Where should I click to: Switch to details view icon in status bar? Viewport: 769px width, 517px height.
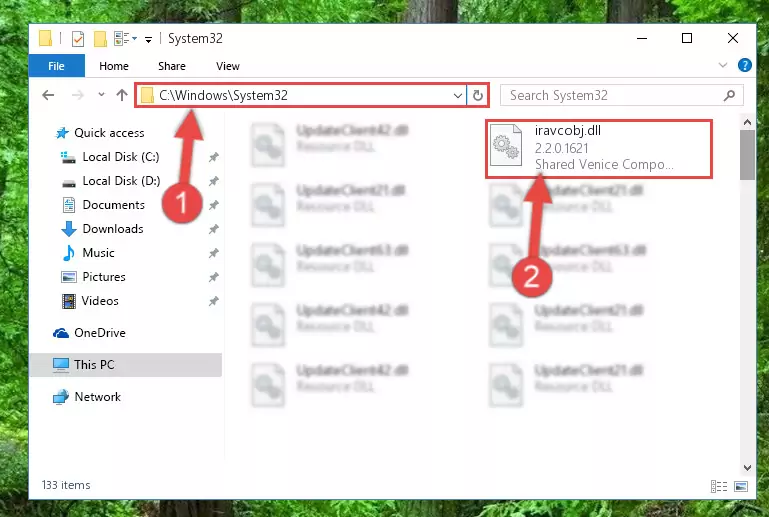[719, 486]
